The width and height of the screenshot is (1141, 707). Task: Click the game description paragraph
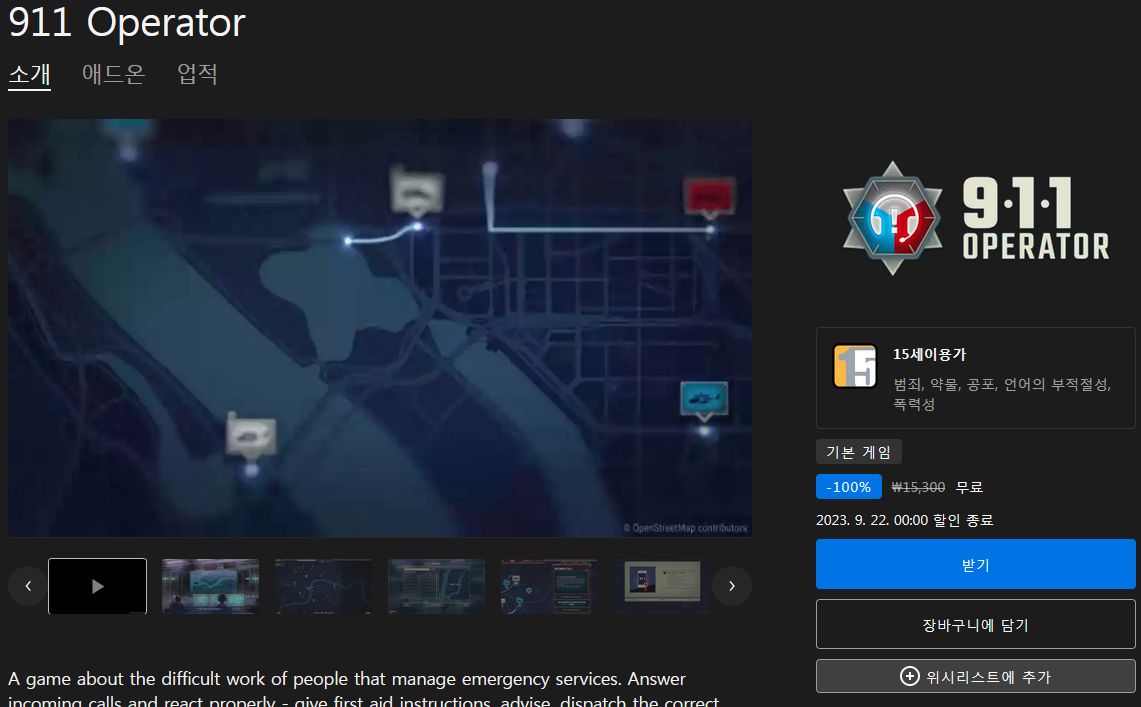pos(364,689)
